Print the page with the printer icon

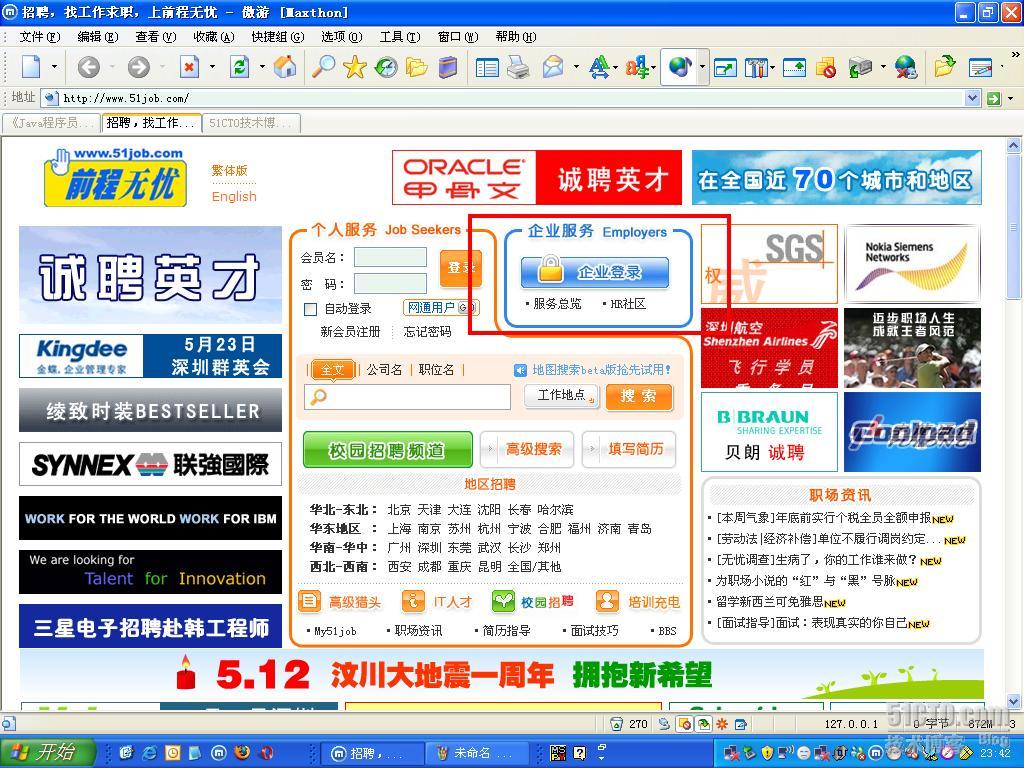pos(519,67)
